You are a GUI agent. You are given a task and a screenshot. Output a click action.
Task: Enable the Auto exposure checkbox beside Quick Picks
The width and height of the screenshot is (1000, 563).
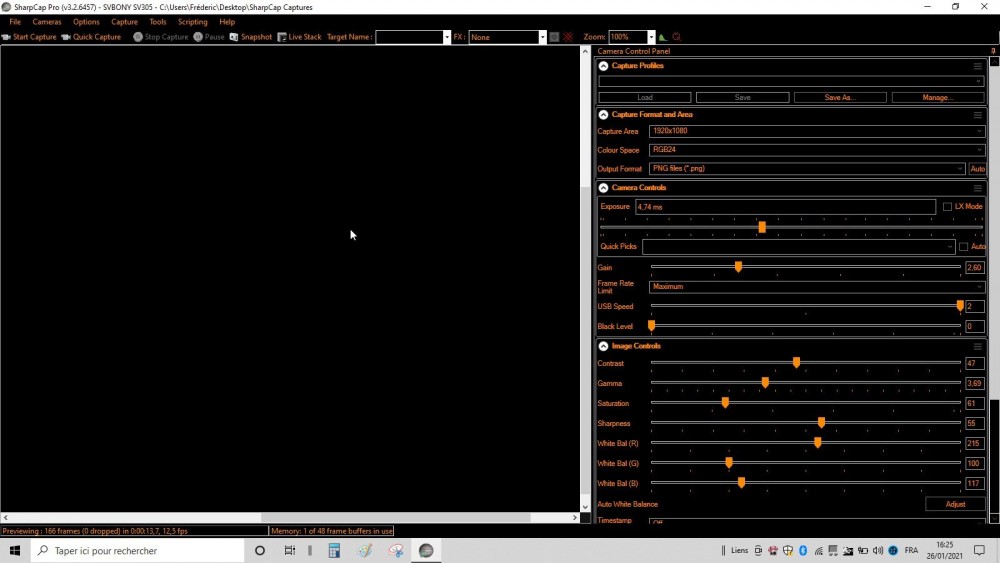point(964,247)
